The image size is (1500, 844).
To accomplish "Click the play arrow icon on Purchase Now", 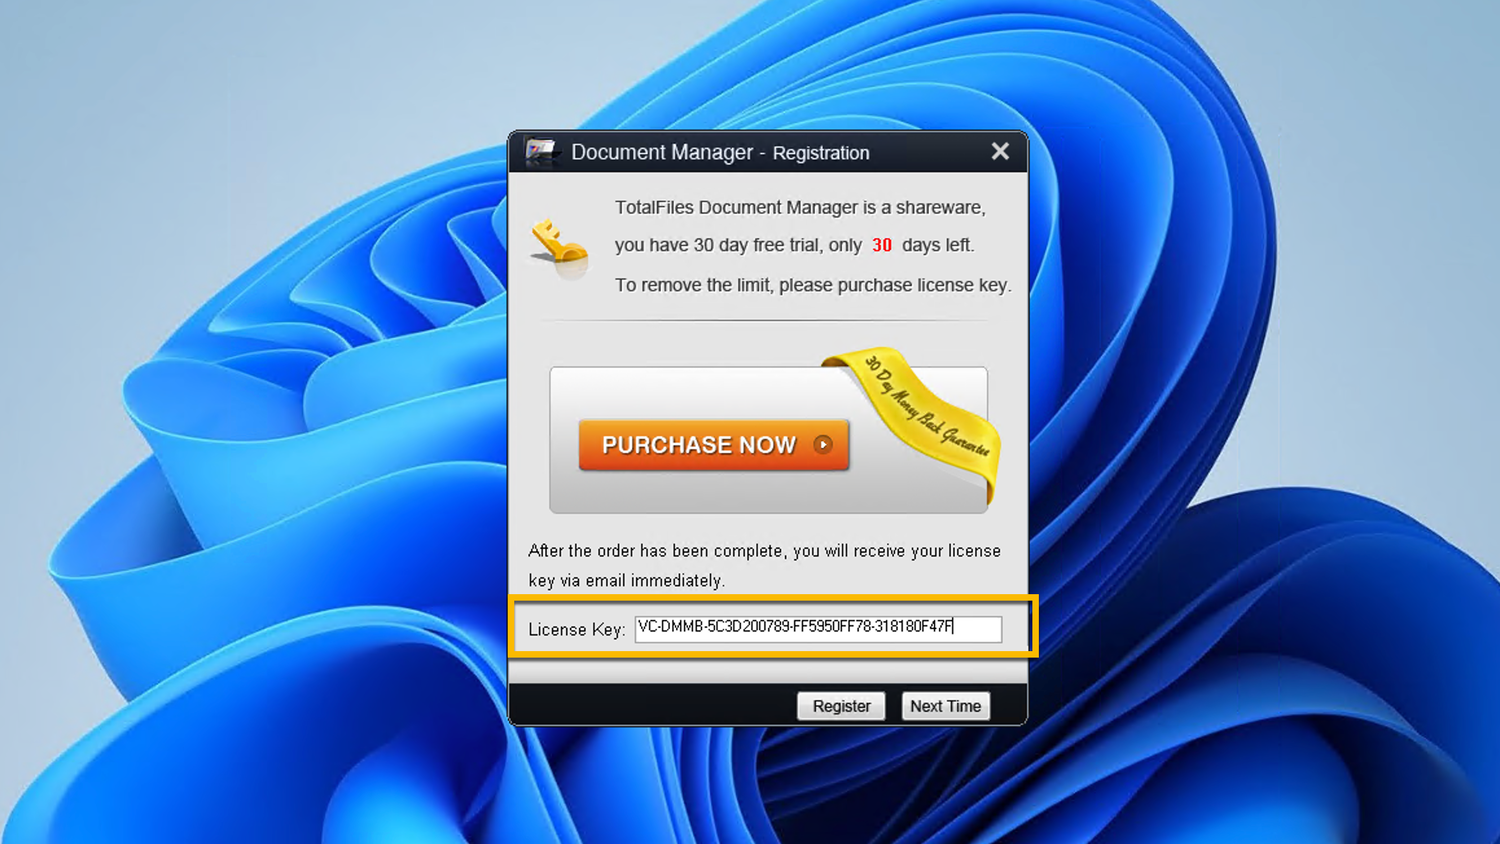I will tap(823, 445).
